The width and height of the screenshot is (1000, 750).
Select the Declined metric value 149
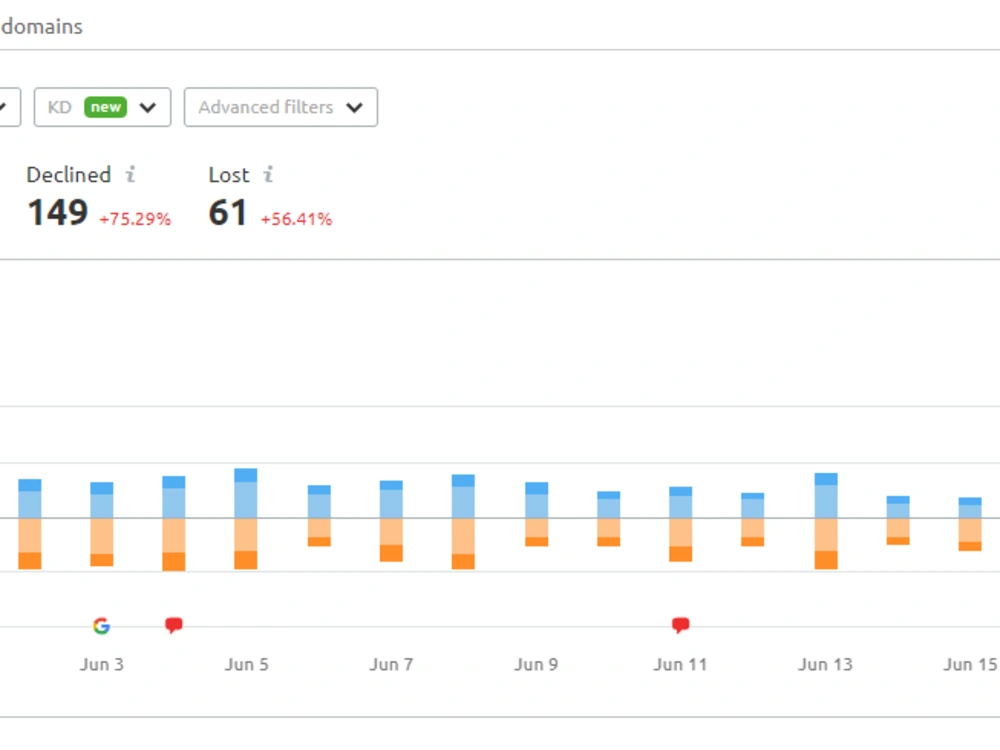pyautogui.click(x=57, y=213)
